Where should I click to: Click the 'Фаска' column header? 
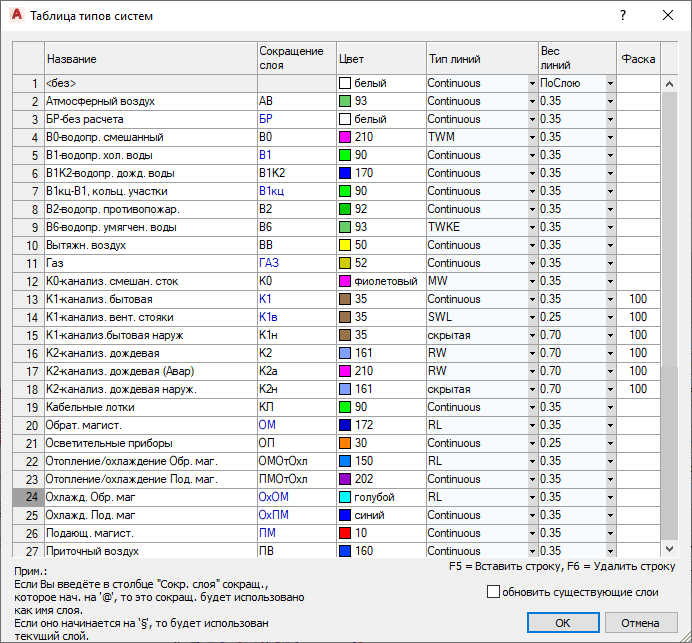(x=638, y=59)
